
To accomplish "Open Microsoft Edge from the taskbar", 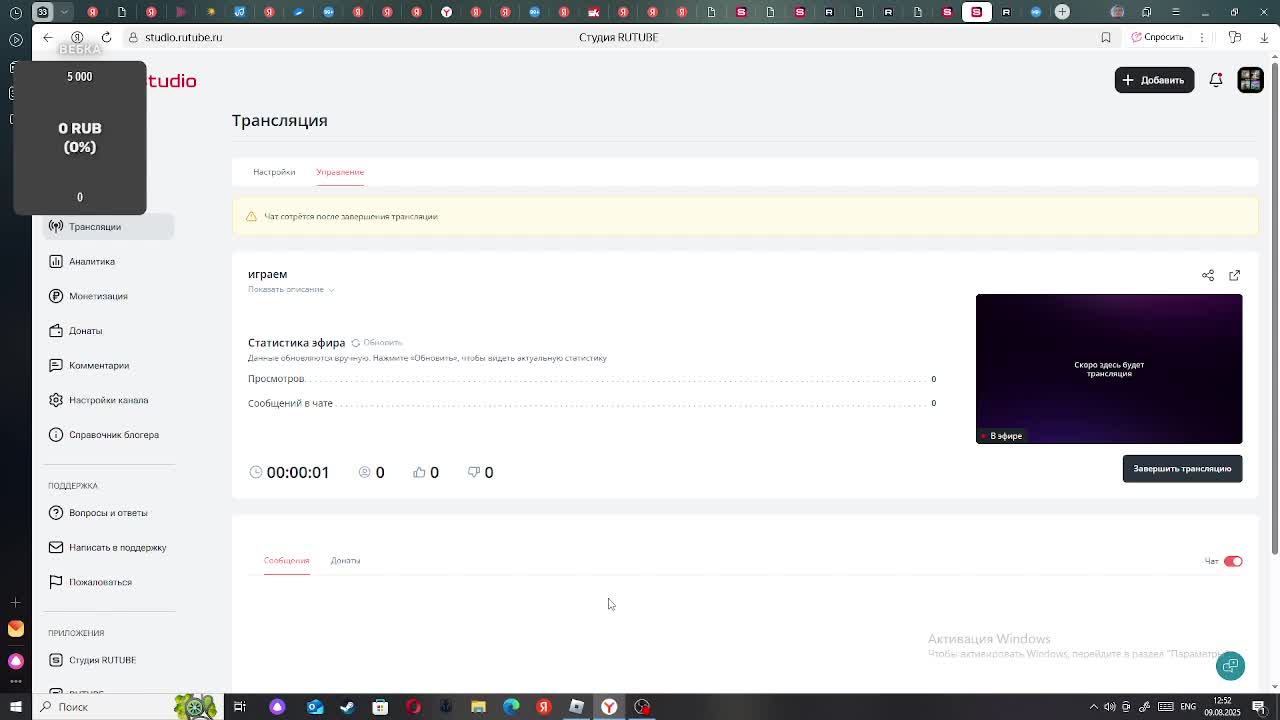I will 511,707.
